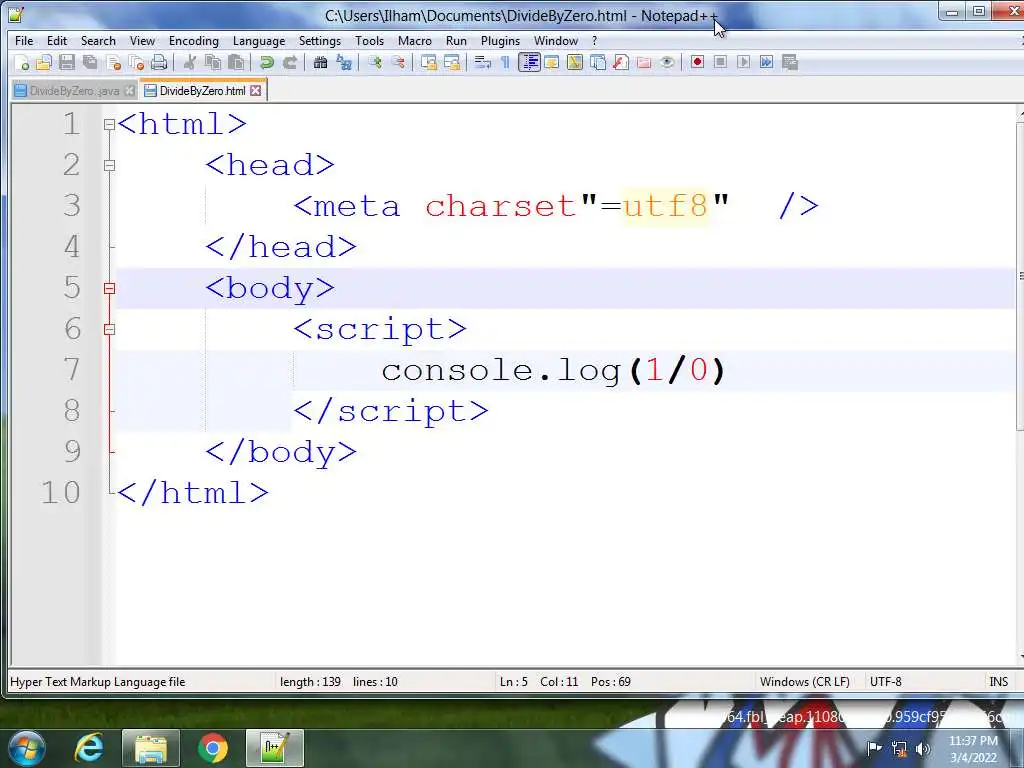The width and height of the screenshot is (1024, 768).
Task: Open the Edit menu
Action: coord(57,40)
